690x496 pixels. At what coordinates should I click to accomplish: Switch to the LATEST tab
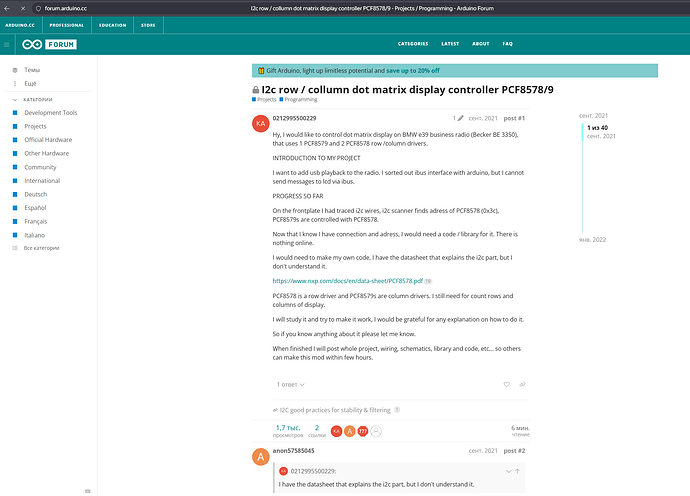450,44
